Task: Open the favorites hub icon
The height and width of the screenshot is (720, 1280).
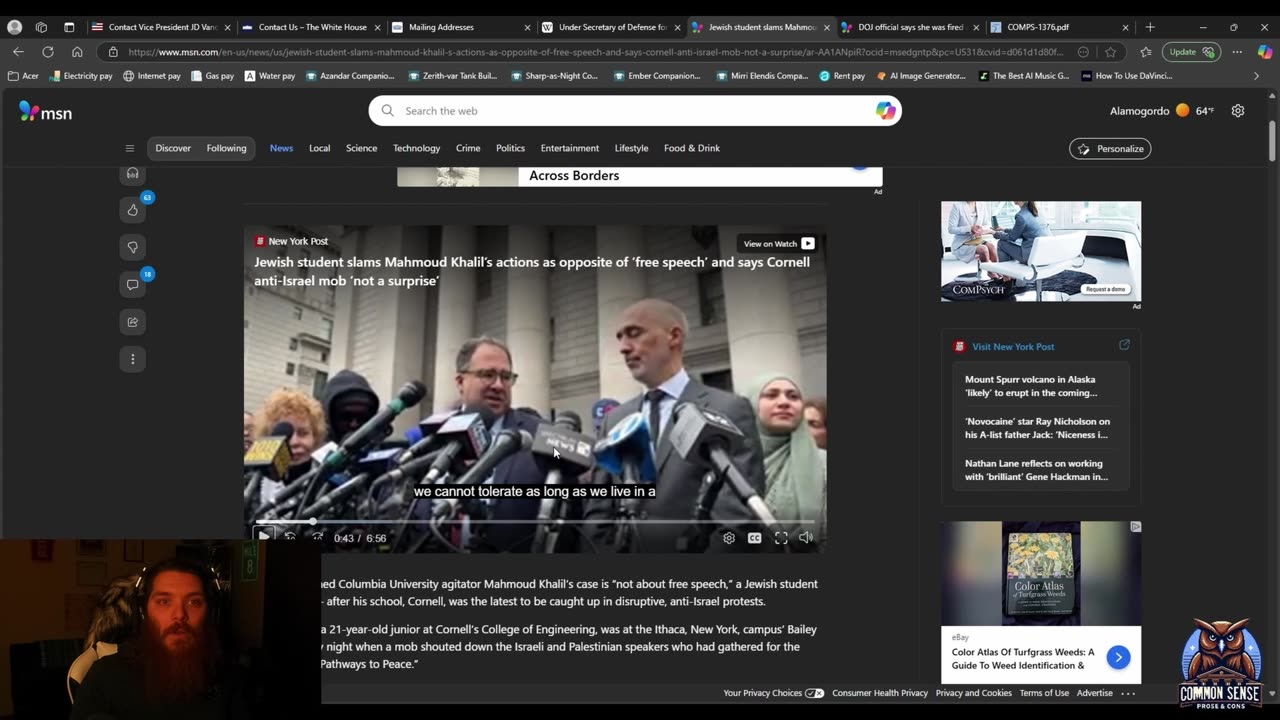Action: pos(1145,52)
